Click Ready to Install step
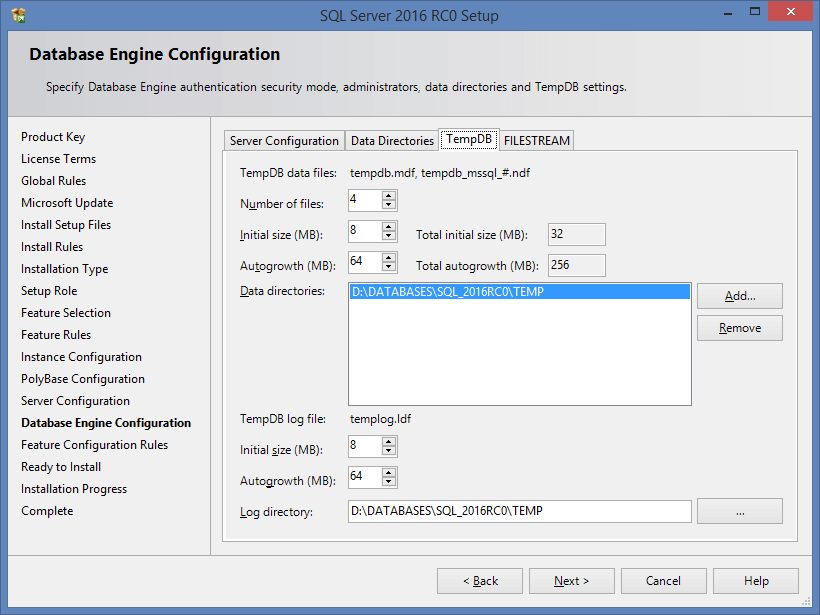 tap(61, 466)
